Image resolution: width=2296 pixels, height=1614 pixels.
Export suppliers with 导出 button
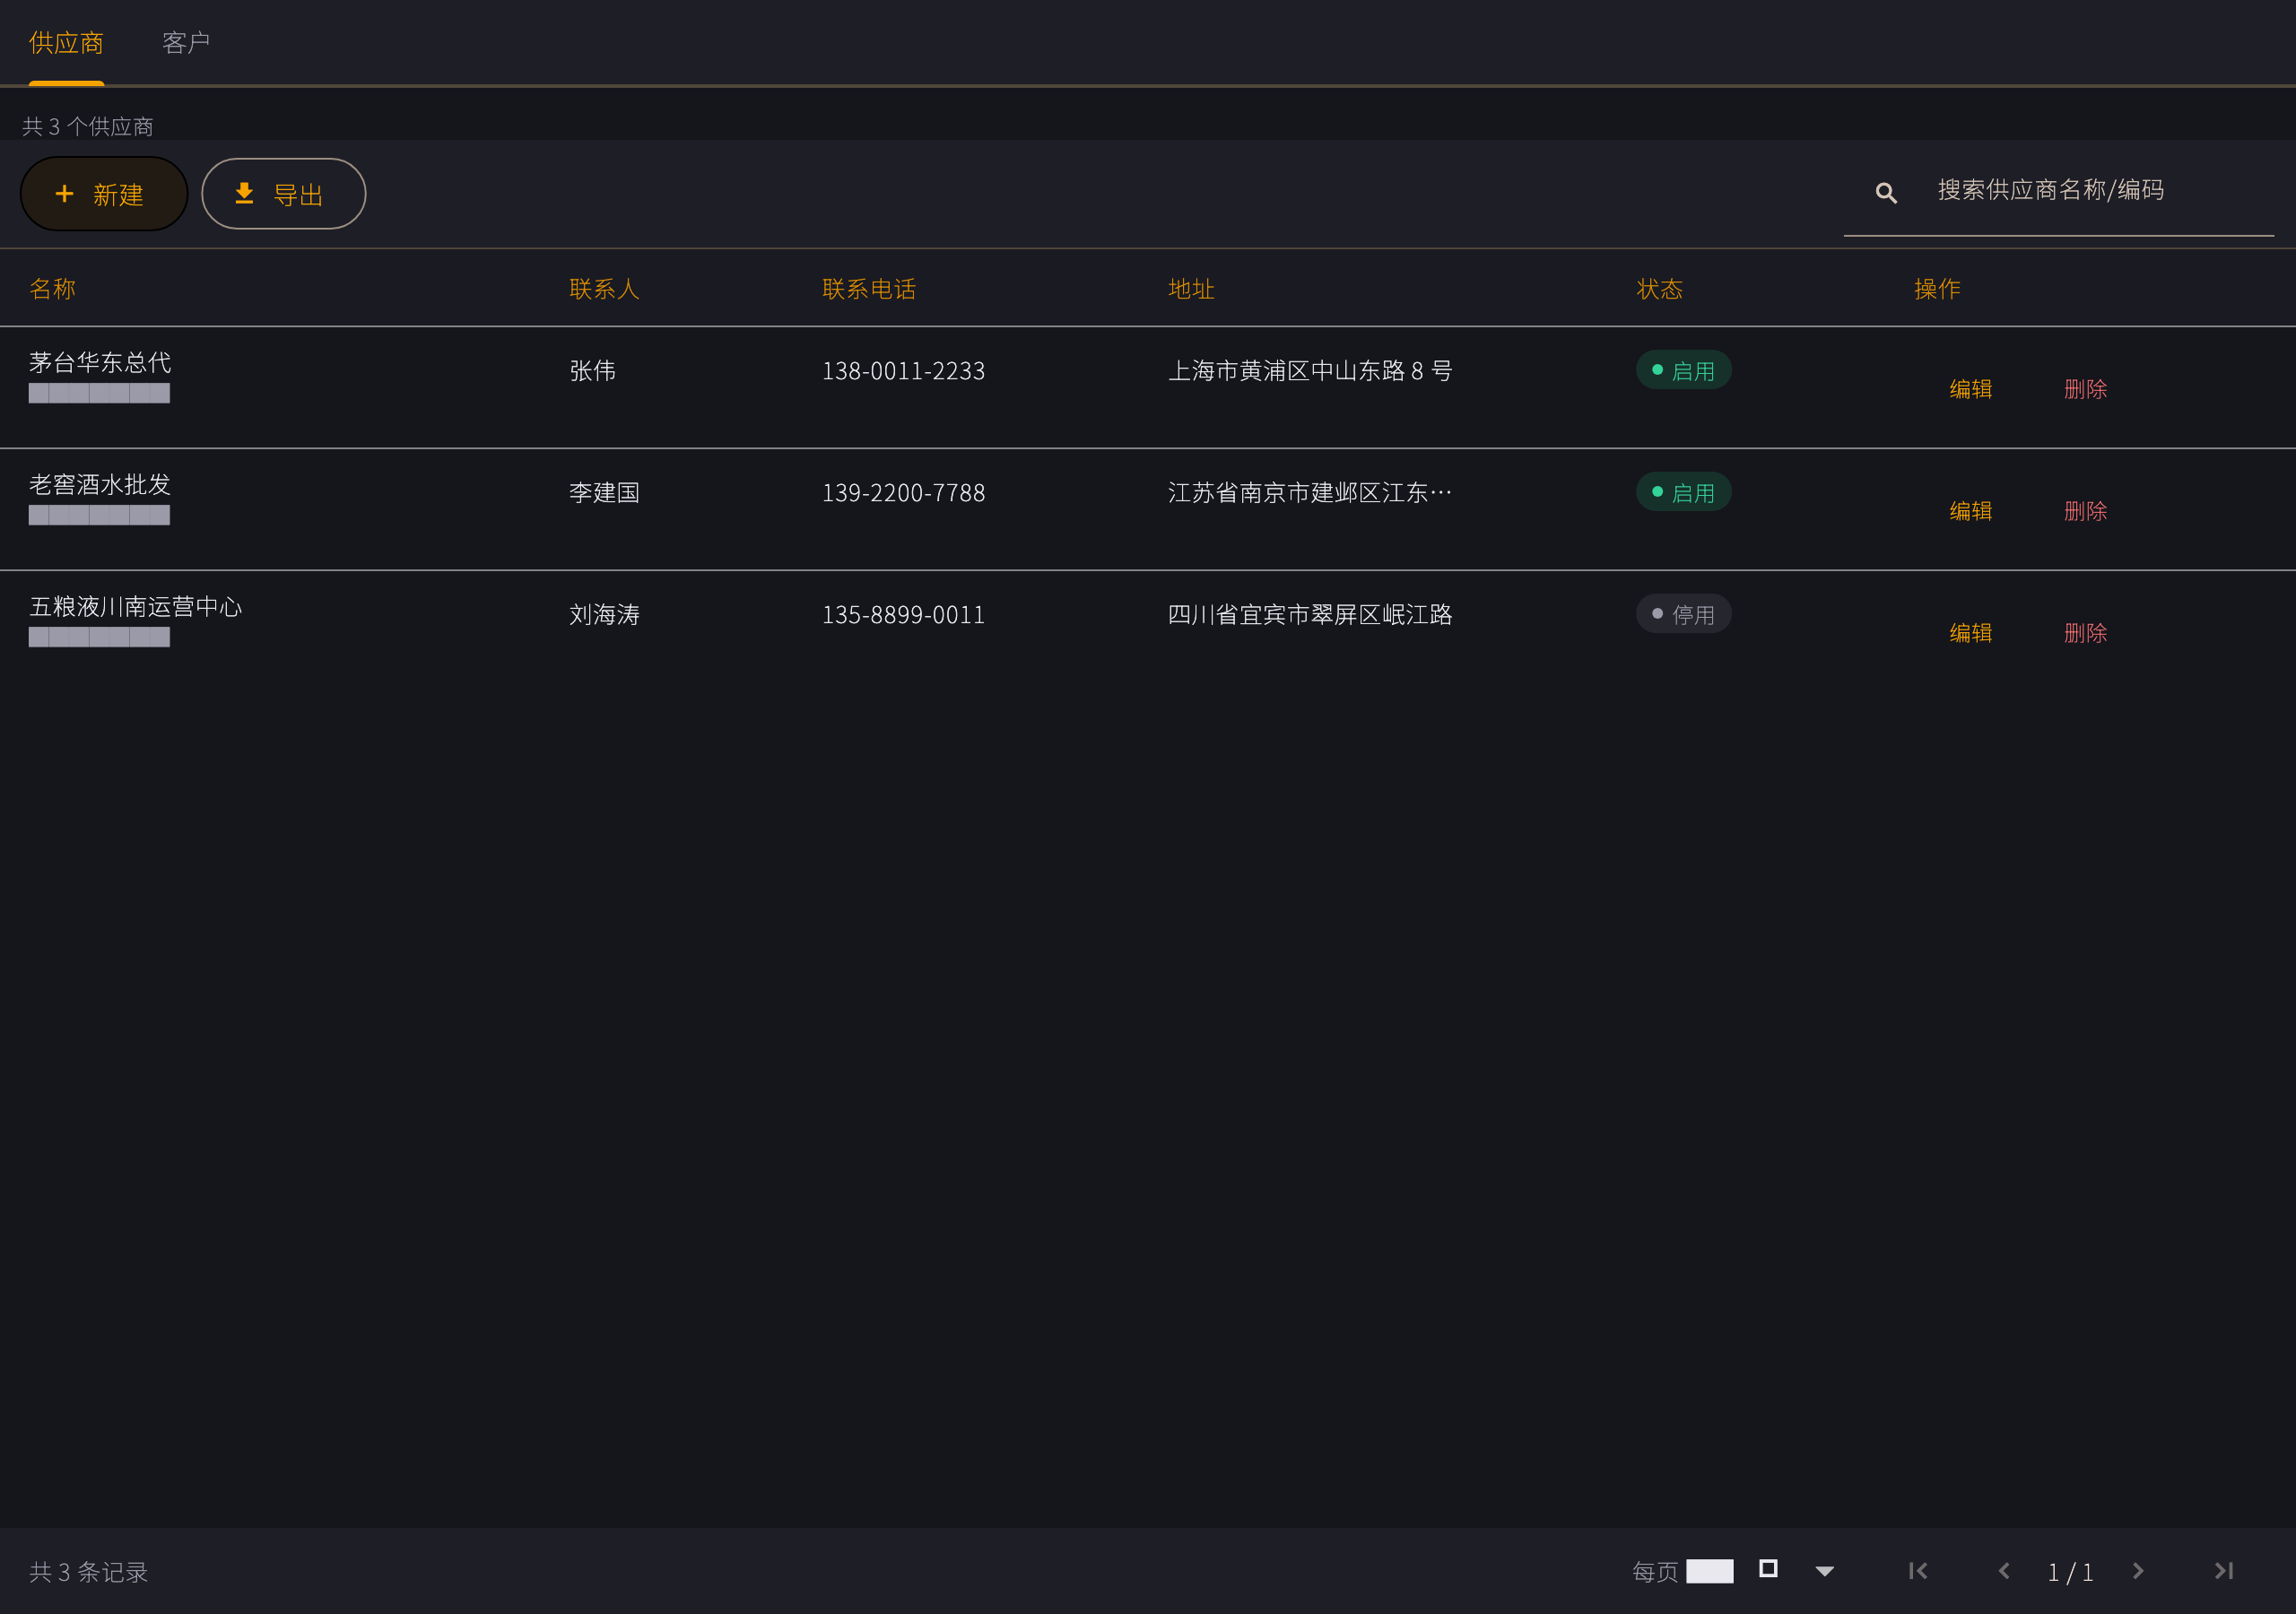pos(283,194)
